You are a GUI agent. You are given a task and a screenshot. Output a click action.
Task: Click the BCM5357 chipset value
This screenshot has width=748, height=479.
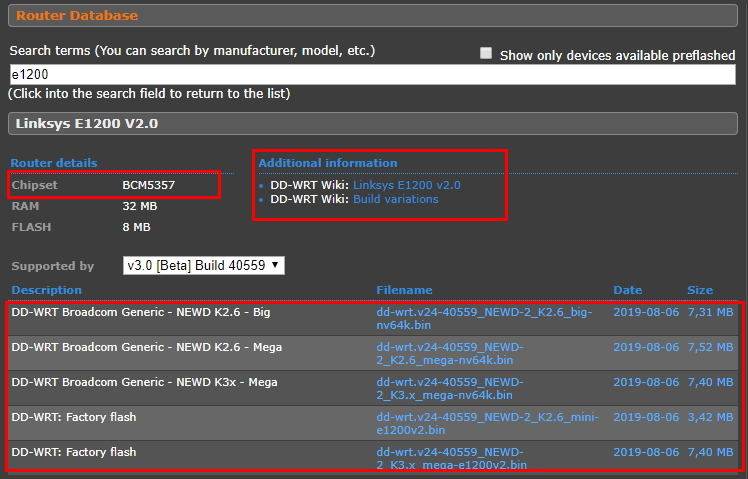148,185
